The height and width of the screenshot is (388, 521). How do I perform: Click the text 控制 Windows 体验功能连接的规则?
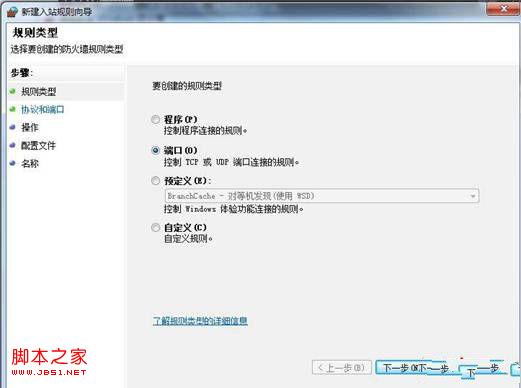(x=233, y=209)
